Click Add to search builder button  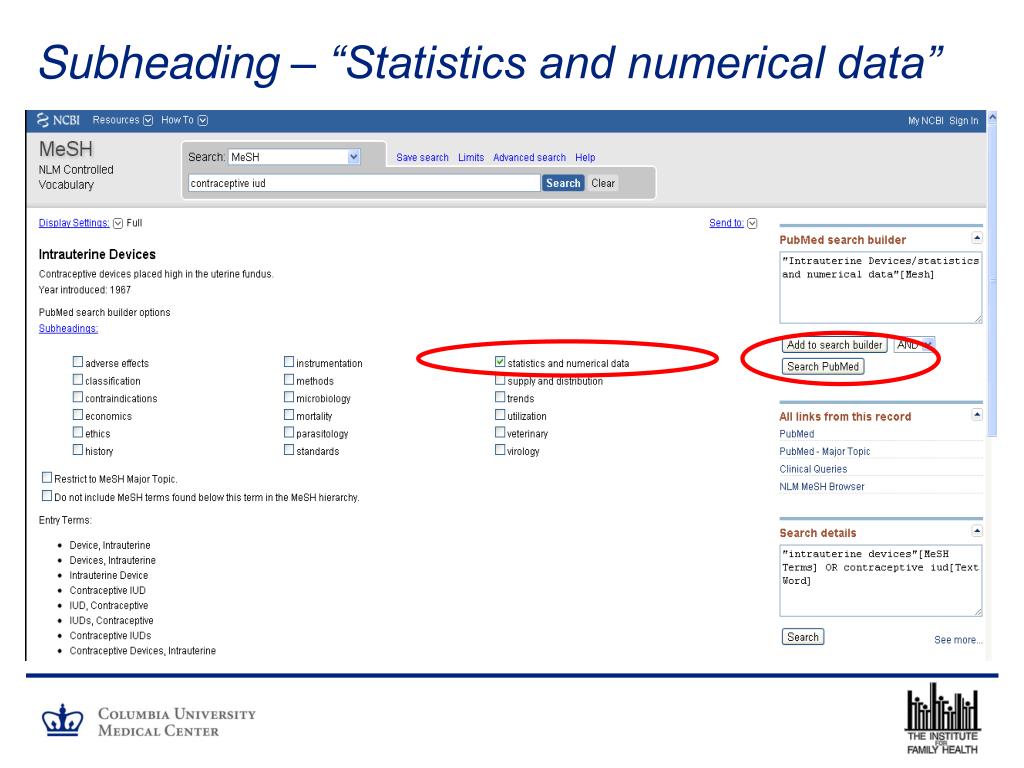click(835, 345)
